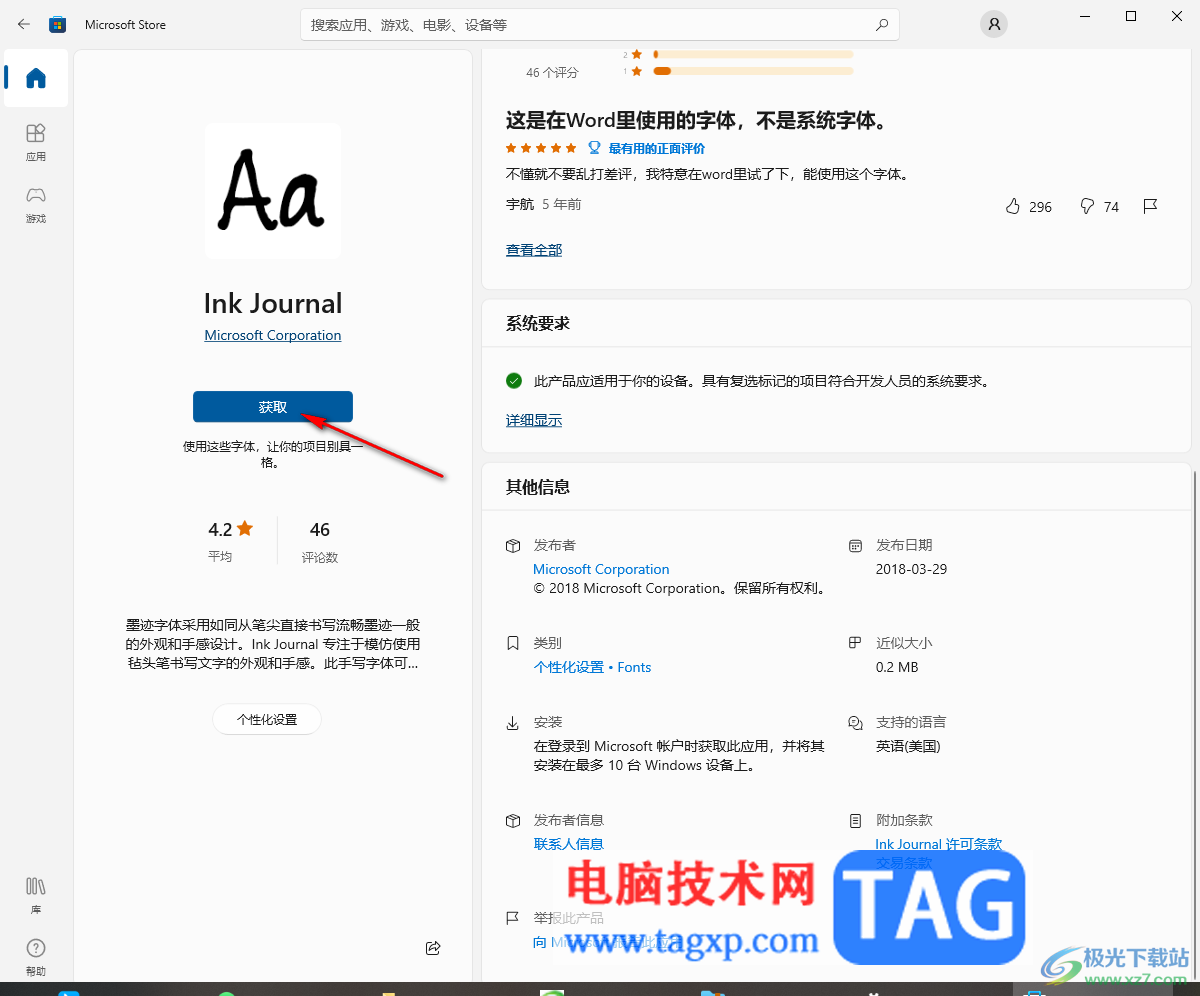This screenshot has height=996, width=1200.
Task: Click 英语(美国) supported language
Action: point(908,746)
